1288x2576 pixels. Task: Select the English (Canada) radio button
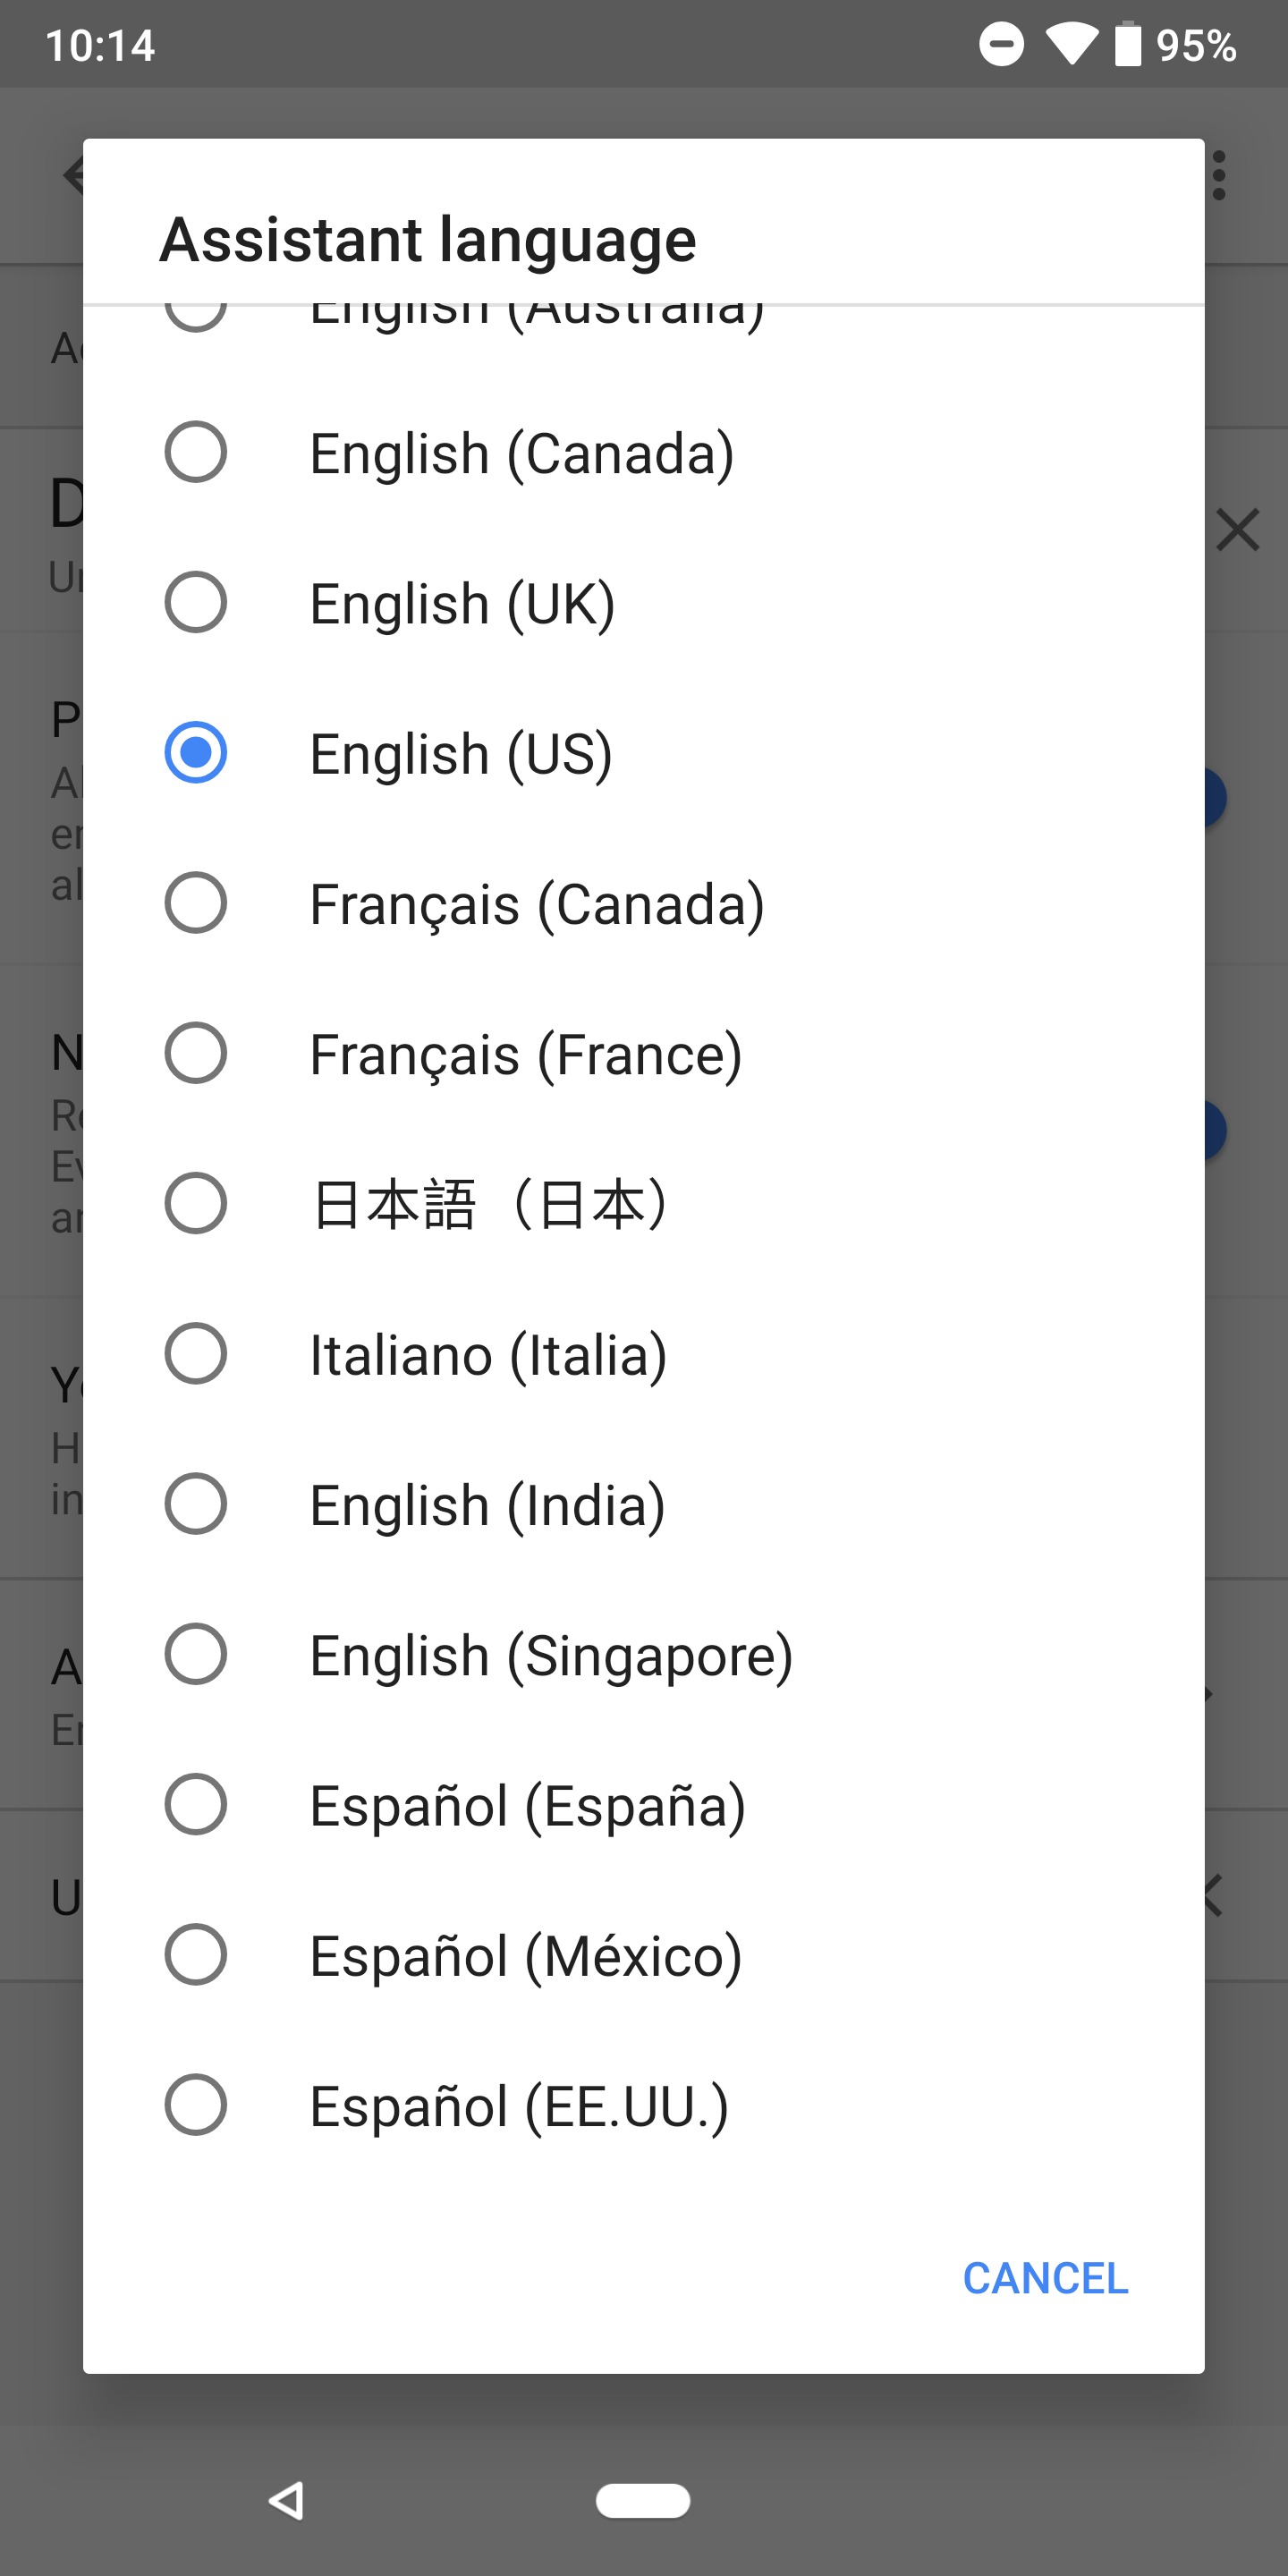tap(196, 452)
